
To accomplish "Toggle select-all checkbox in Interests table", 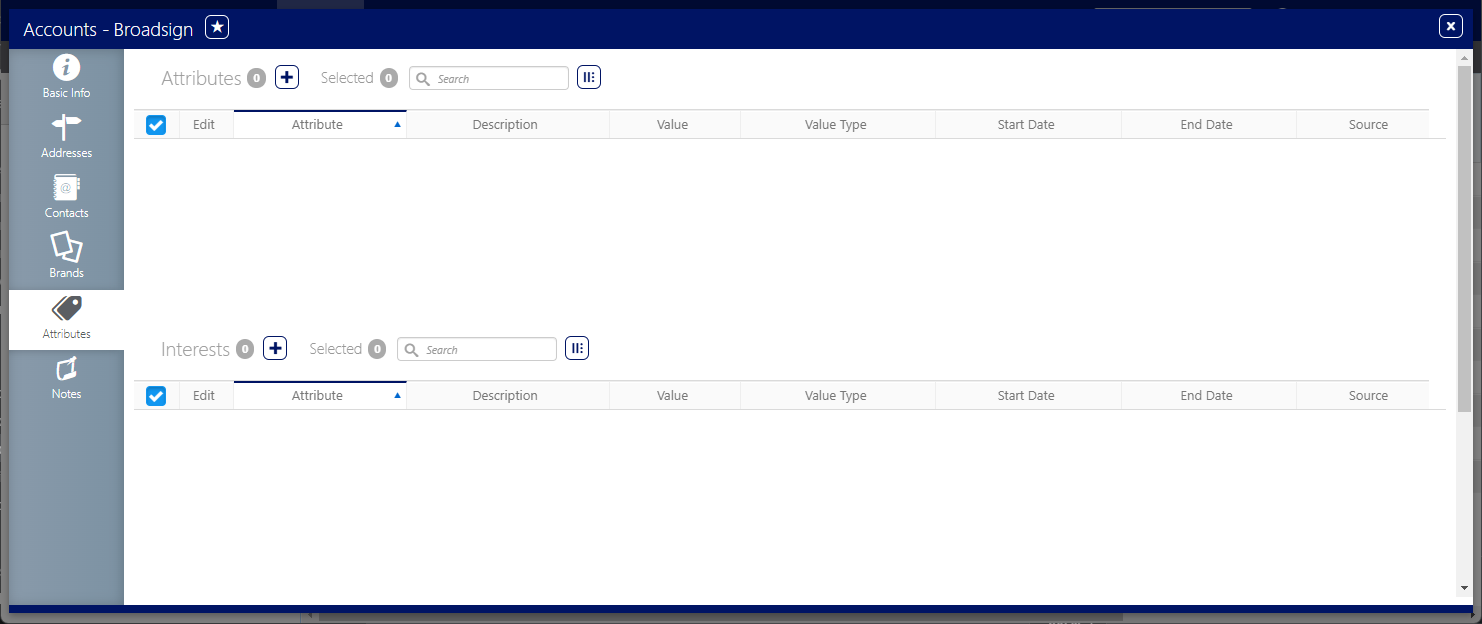I will [156, 396].
